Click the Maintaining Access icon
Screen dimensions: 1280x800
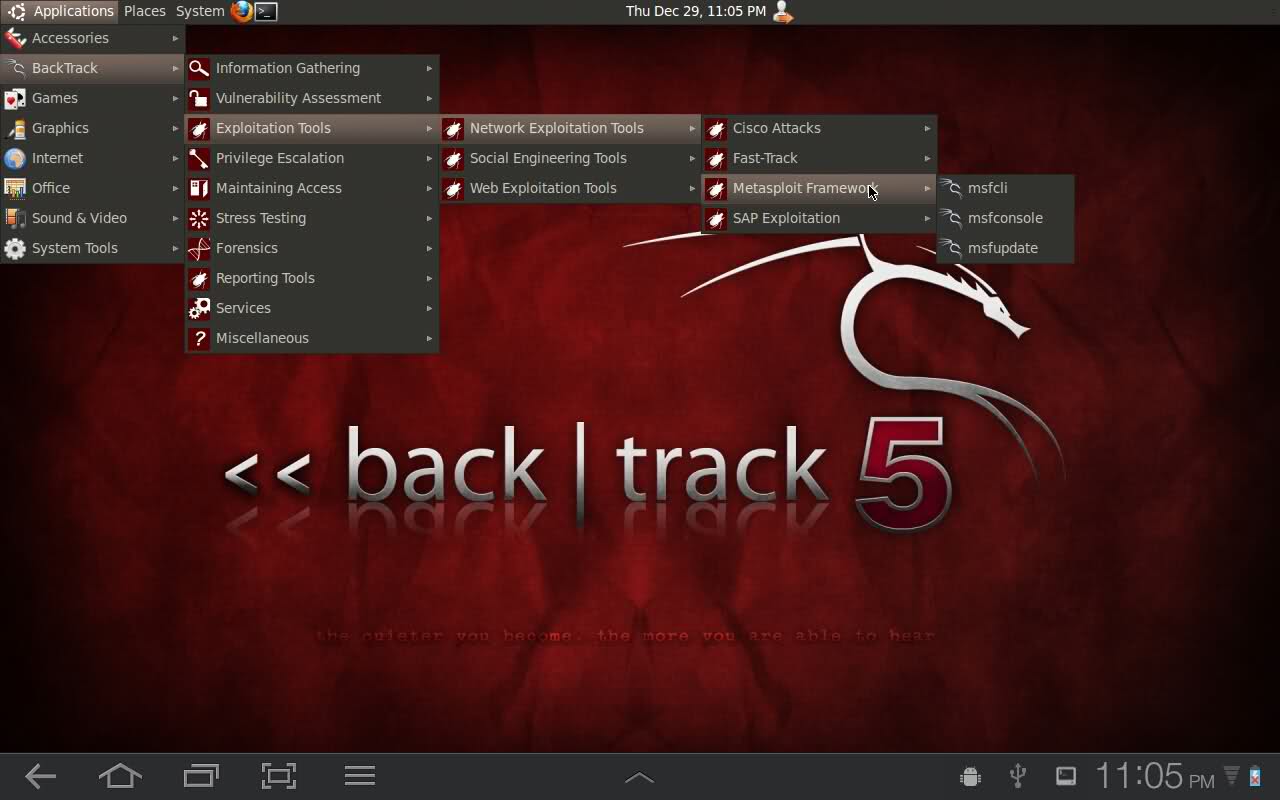click(x=199, y=188)
